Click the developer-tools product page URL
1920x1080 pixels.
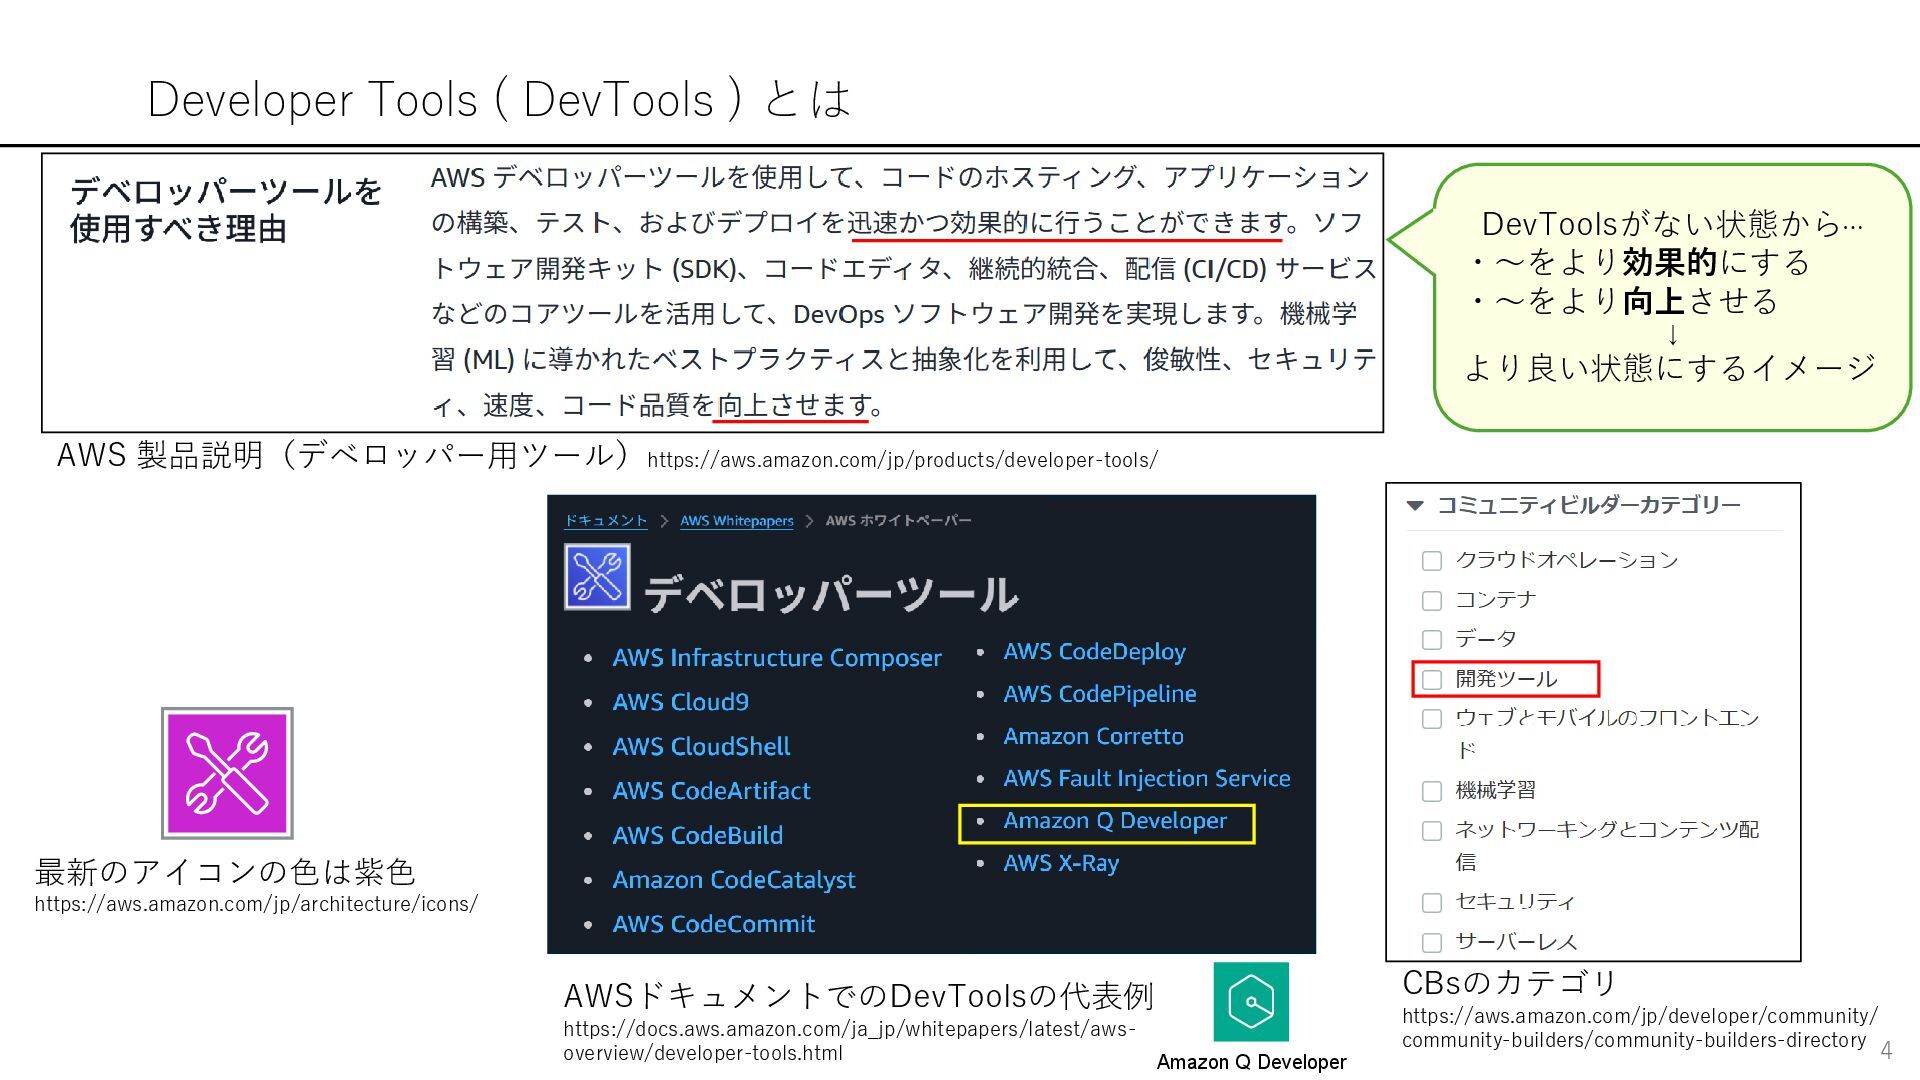902,461
